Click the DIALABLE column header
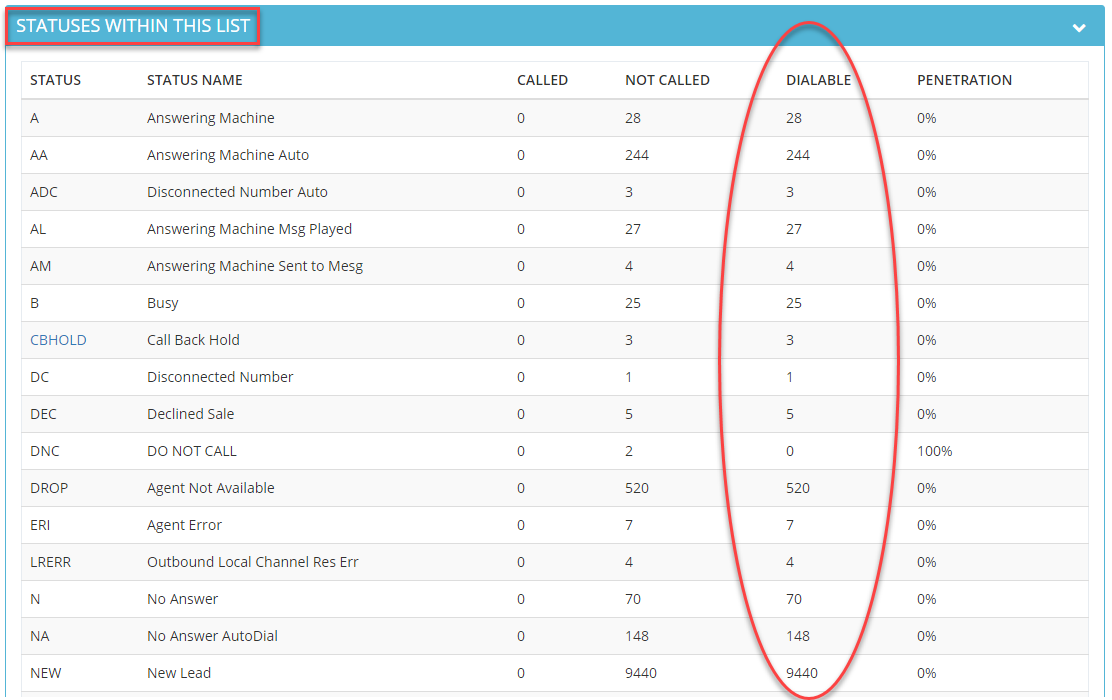Image resolution: width=1112 pixels, height=700 pixels. click(x=818, y=80)
